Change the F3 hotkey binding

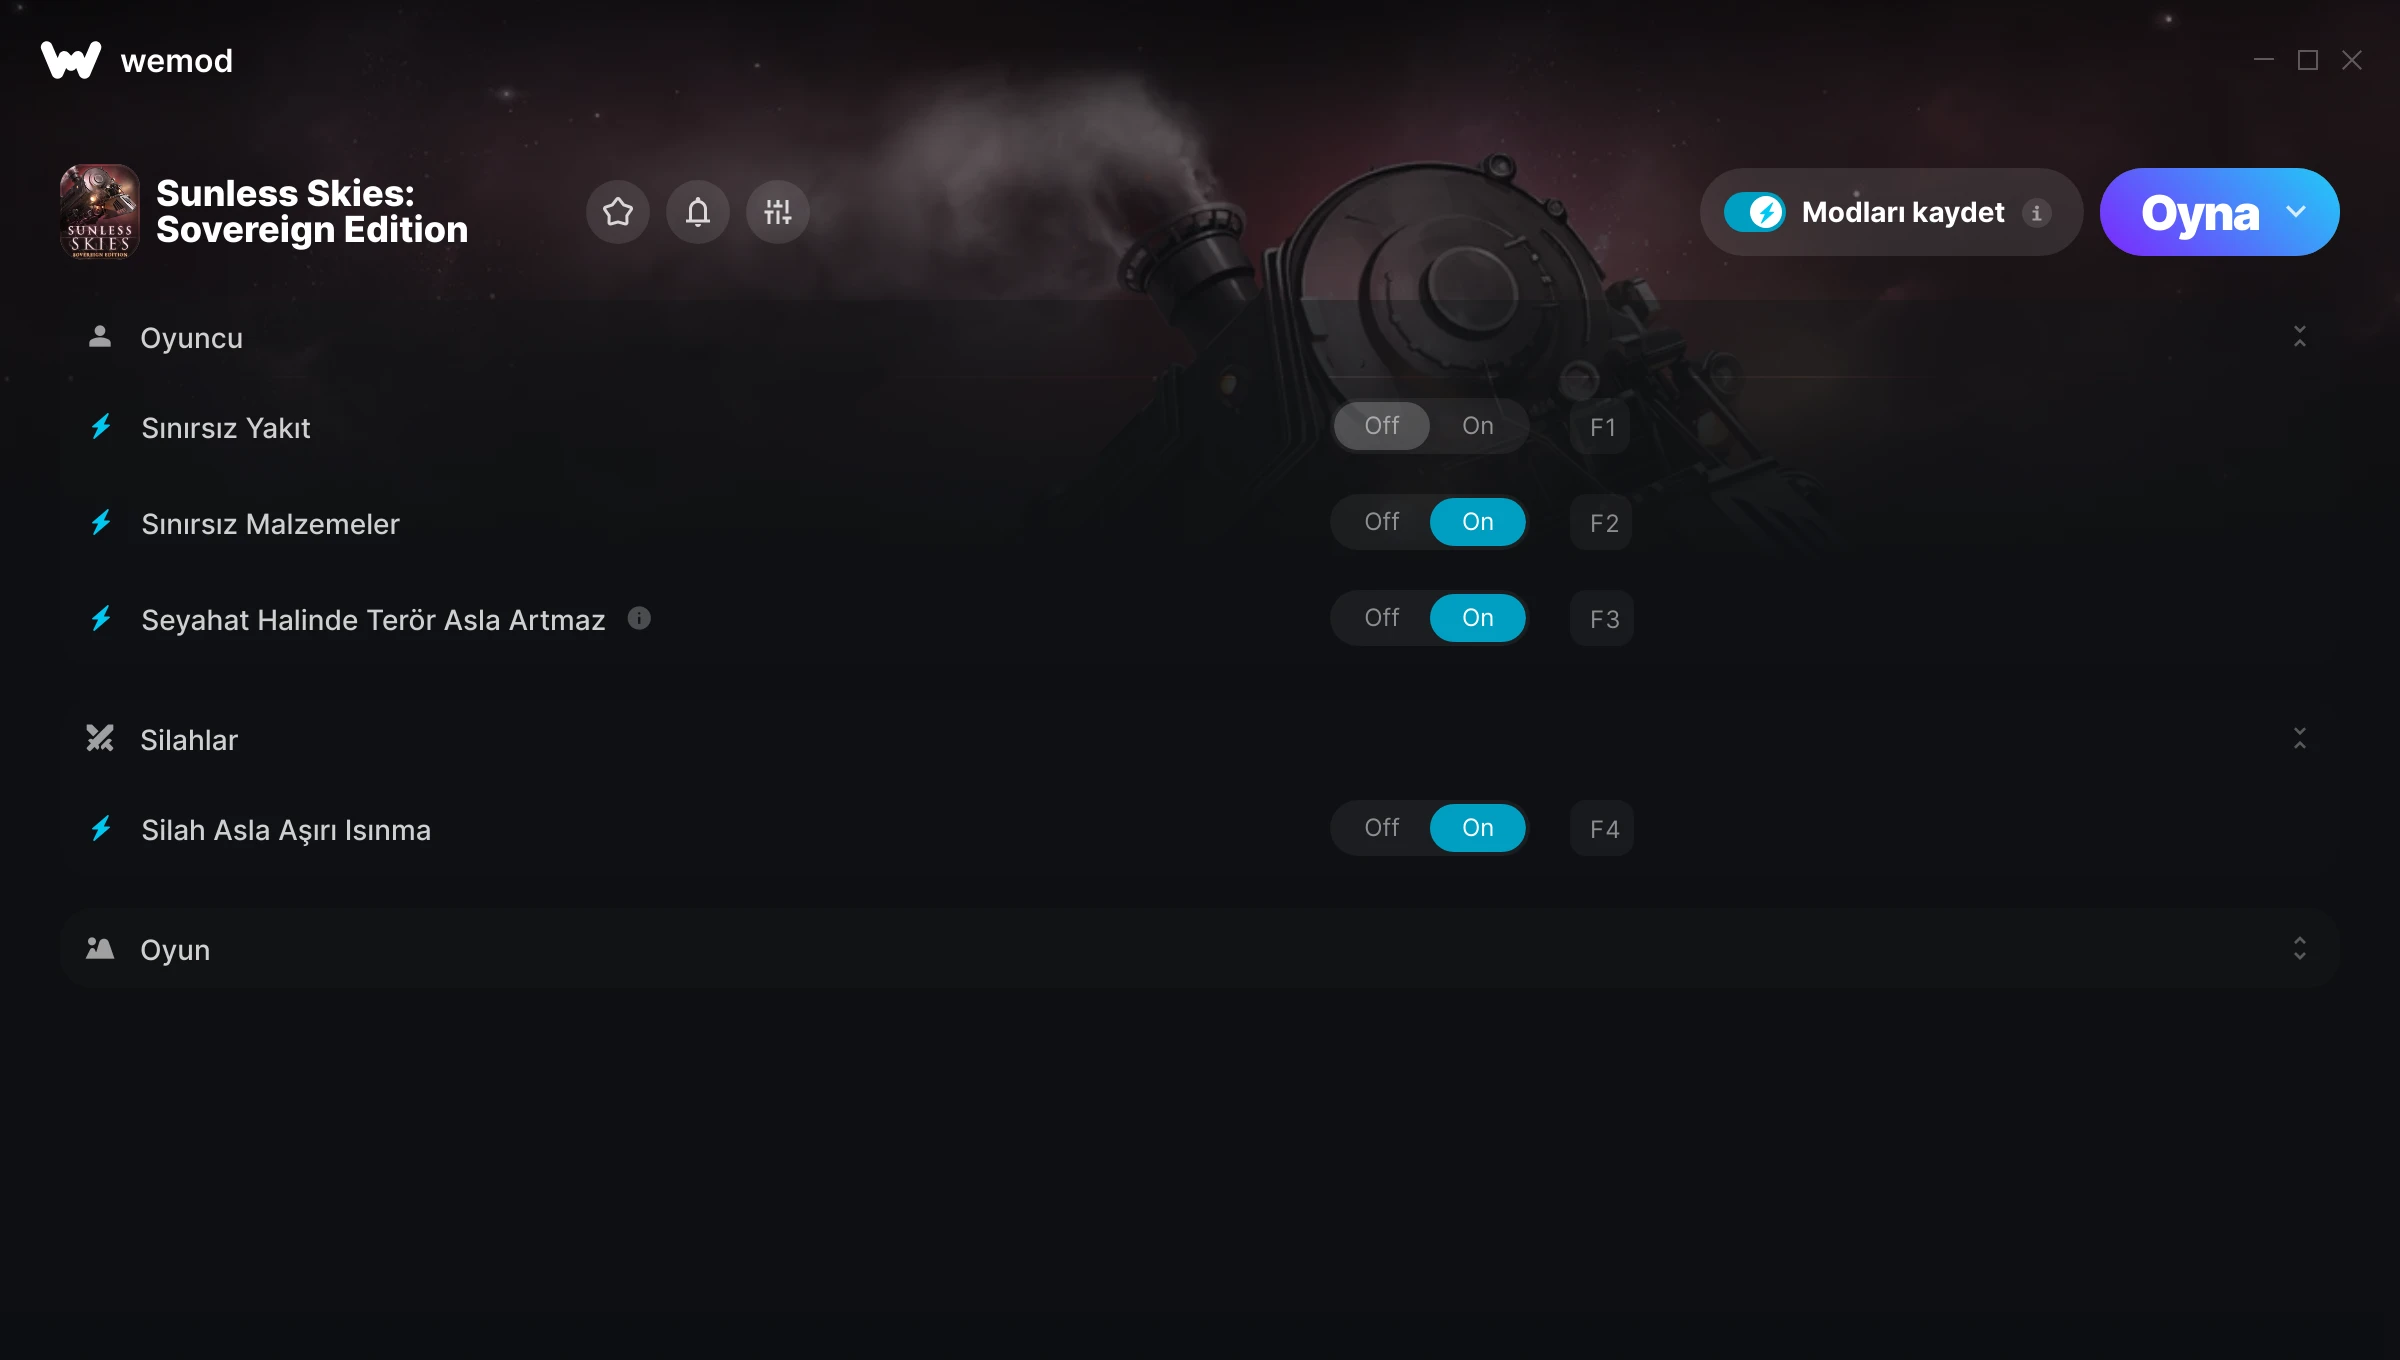(x=1602, y=619)
